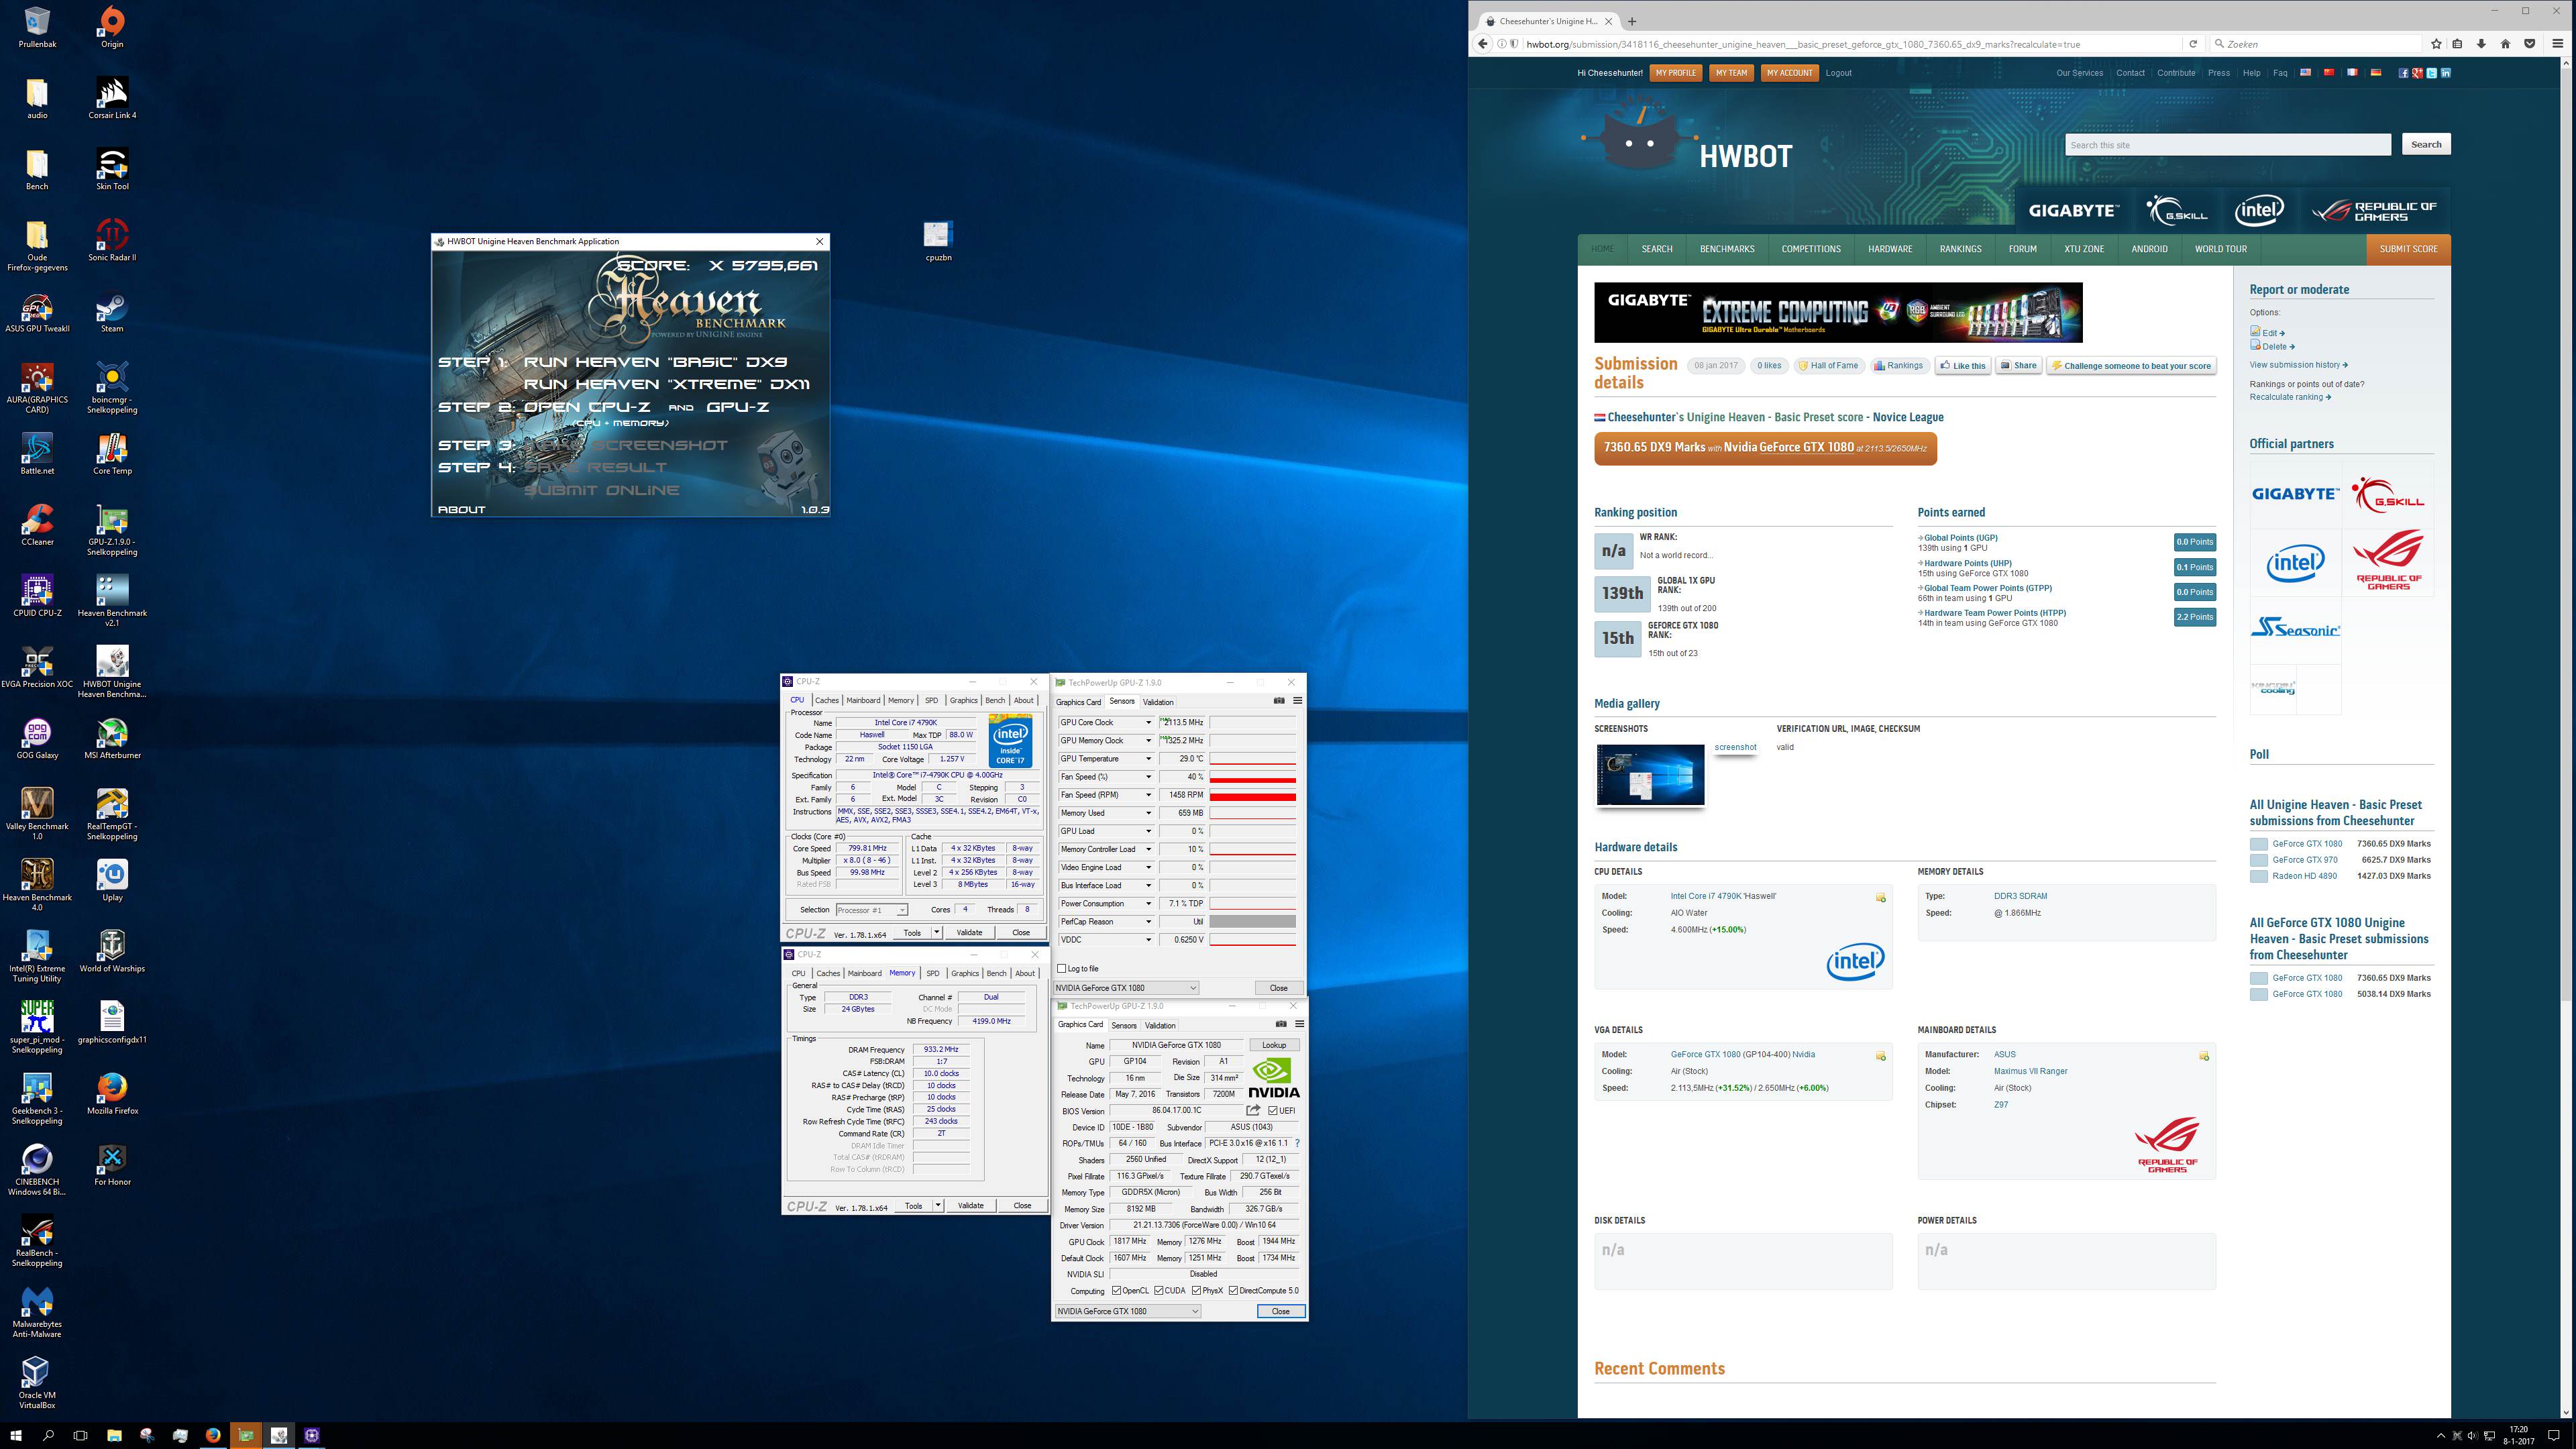The width and height of the screenshot is (2576, 1449).
Task: Expand the Power Consumption sensor dropdown
Action: pyautogui.click(x=1148, y=904)
